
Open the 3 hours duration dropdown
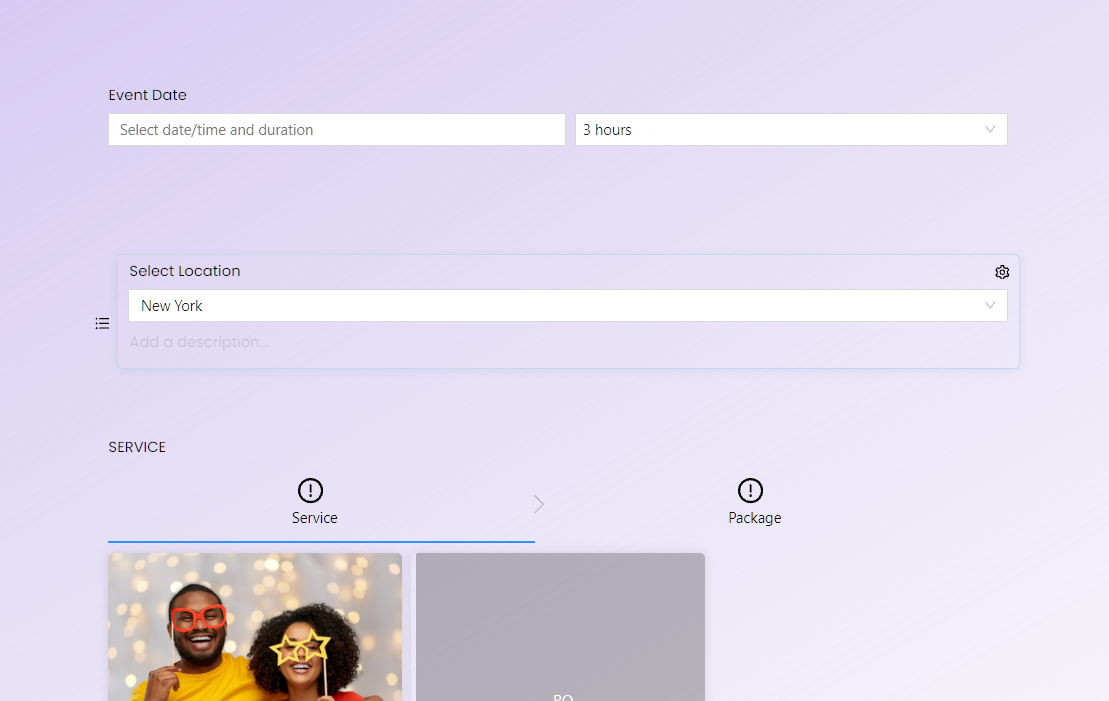point(791,129)
